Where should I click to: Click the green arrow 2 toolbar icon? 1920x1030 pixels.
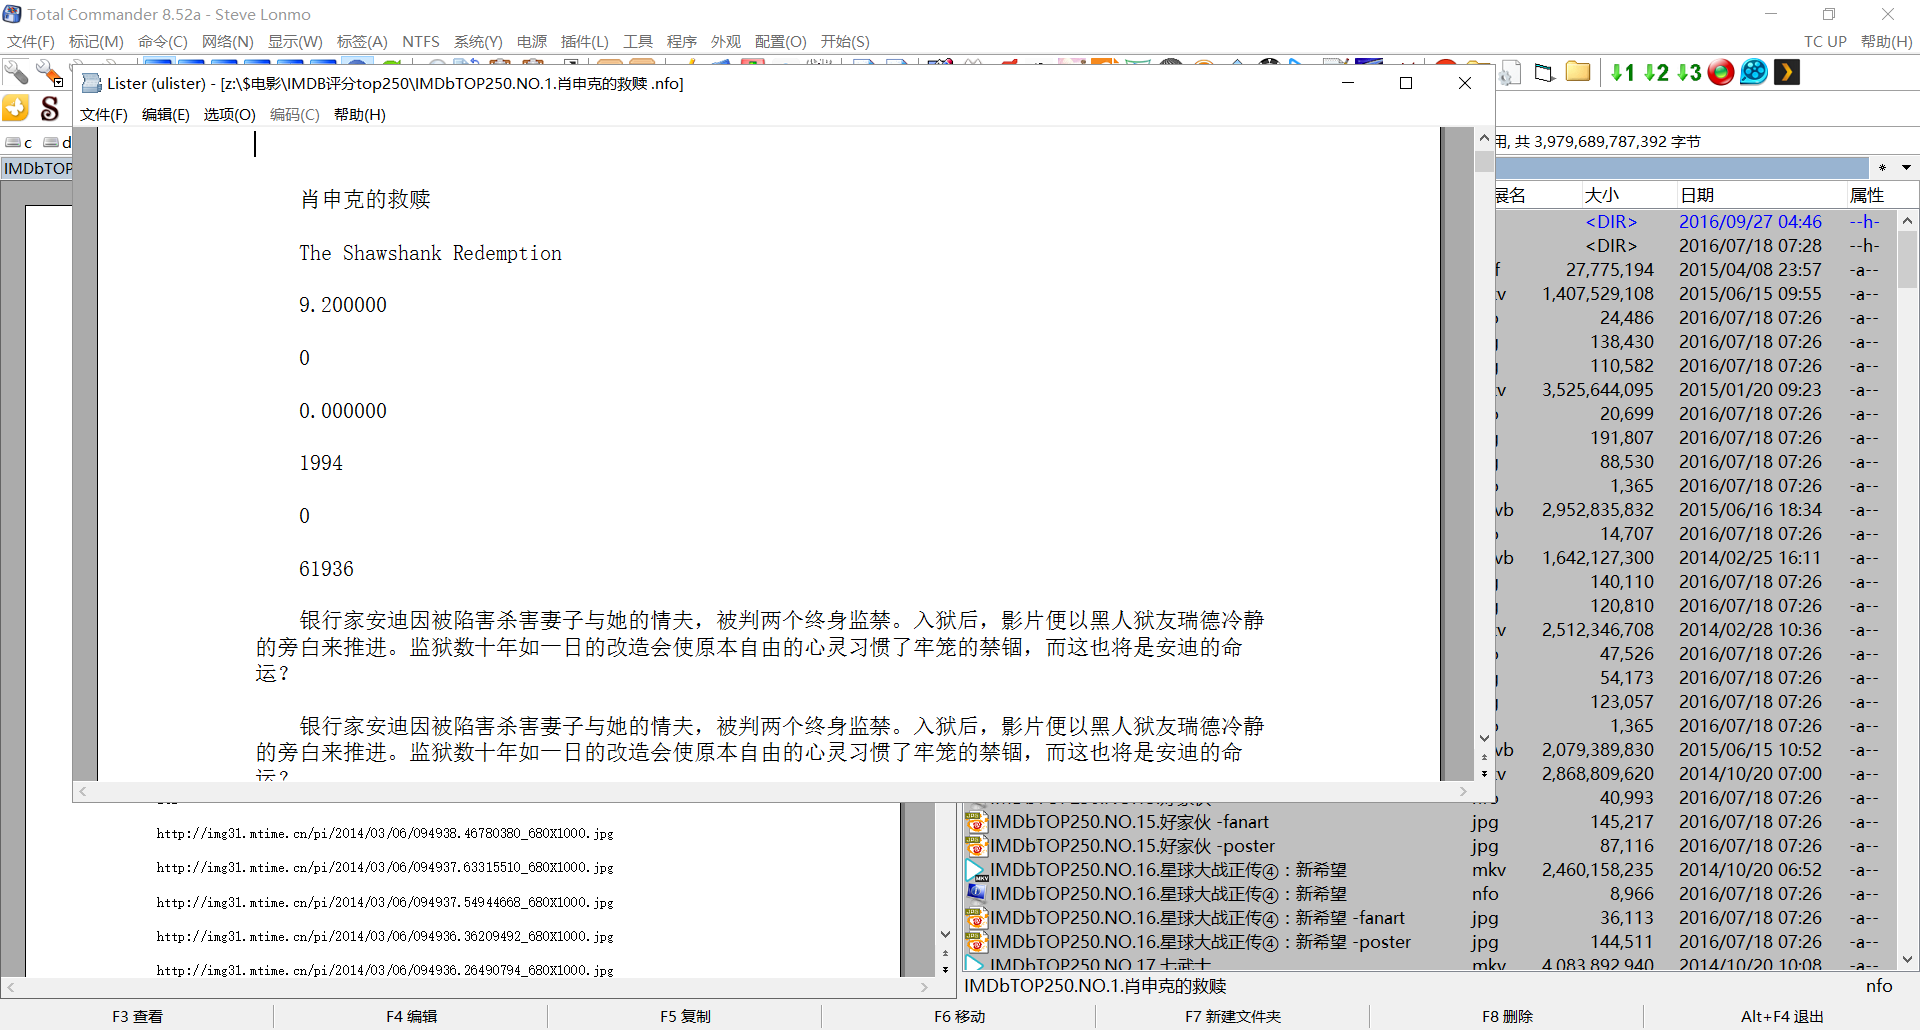(1656, 72)
